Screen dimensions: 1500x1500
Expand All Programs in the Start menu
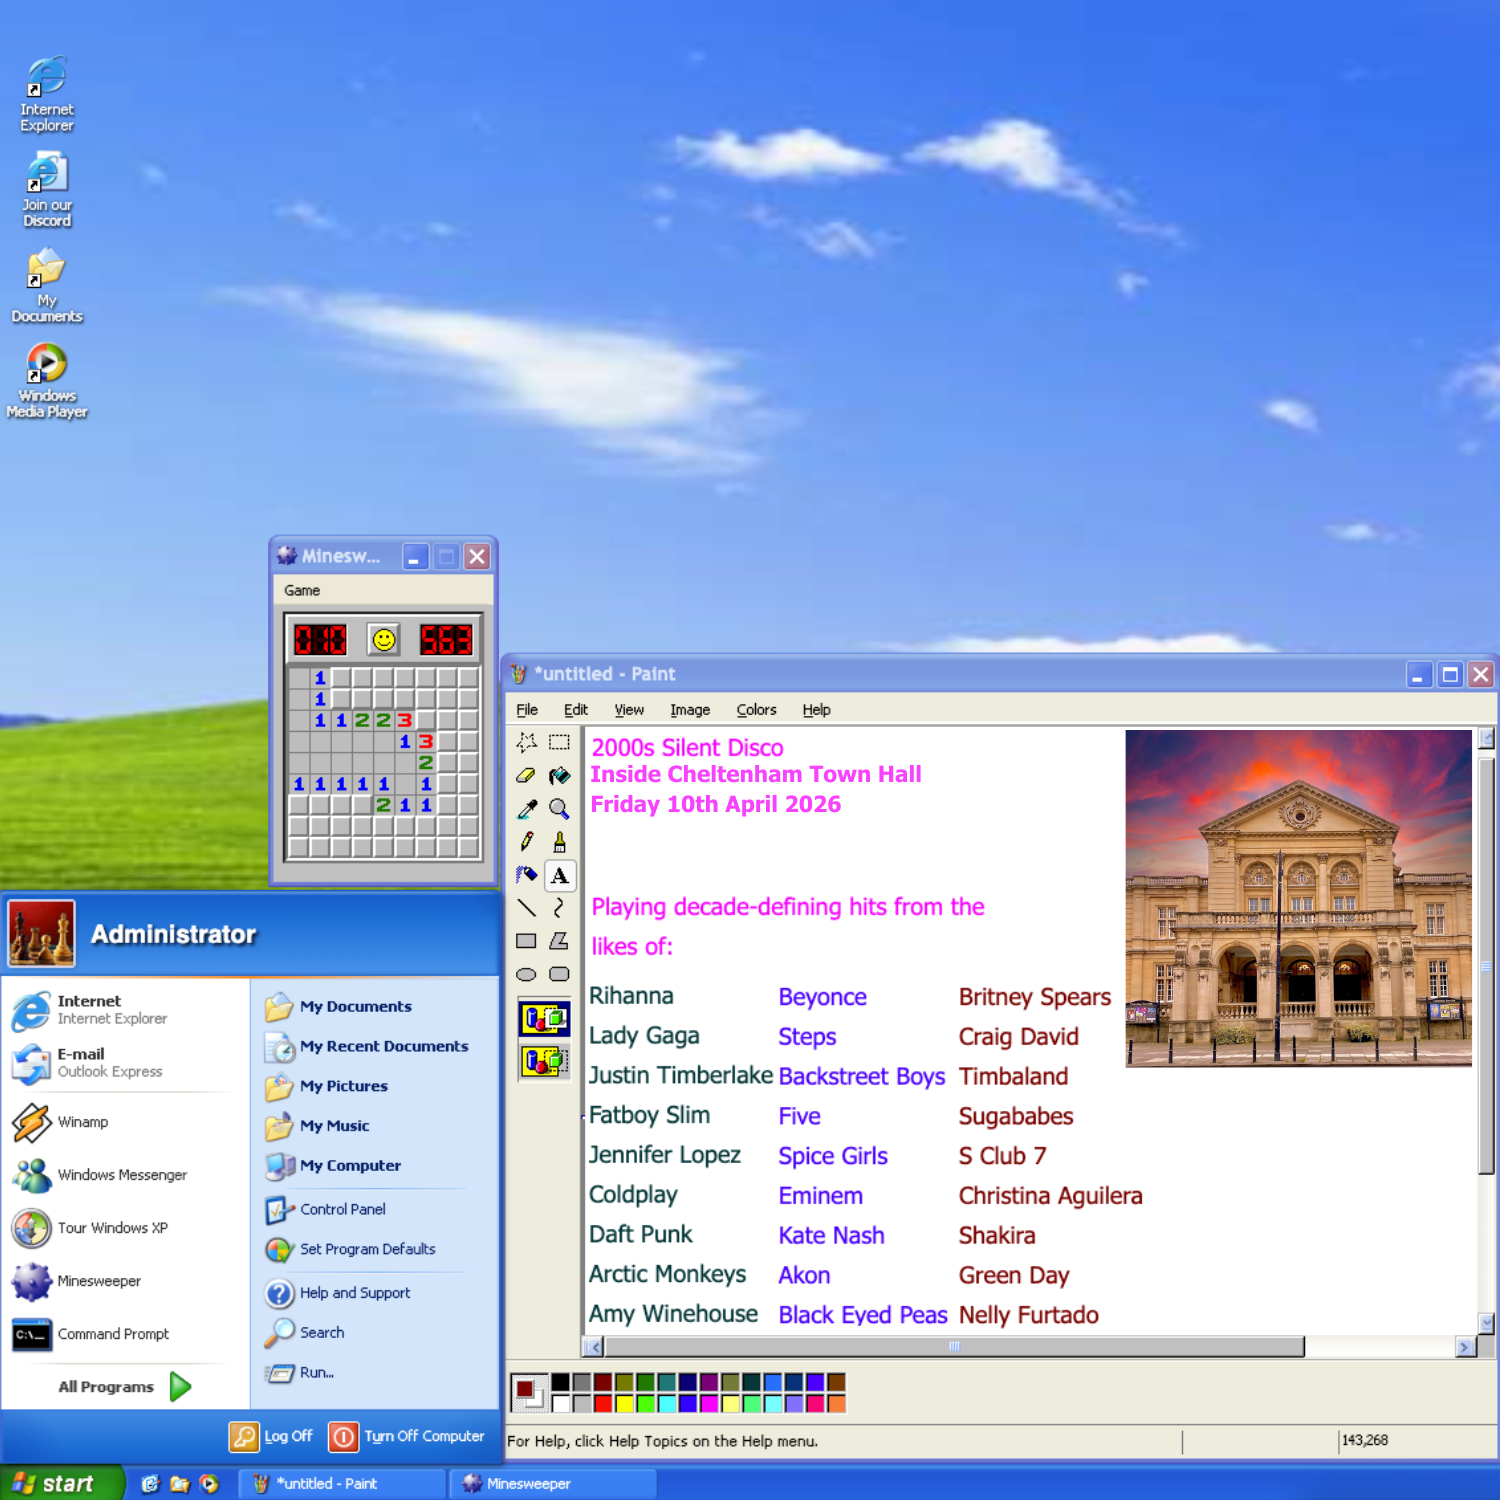[124, 1387]
